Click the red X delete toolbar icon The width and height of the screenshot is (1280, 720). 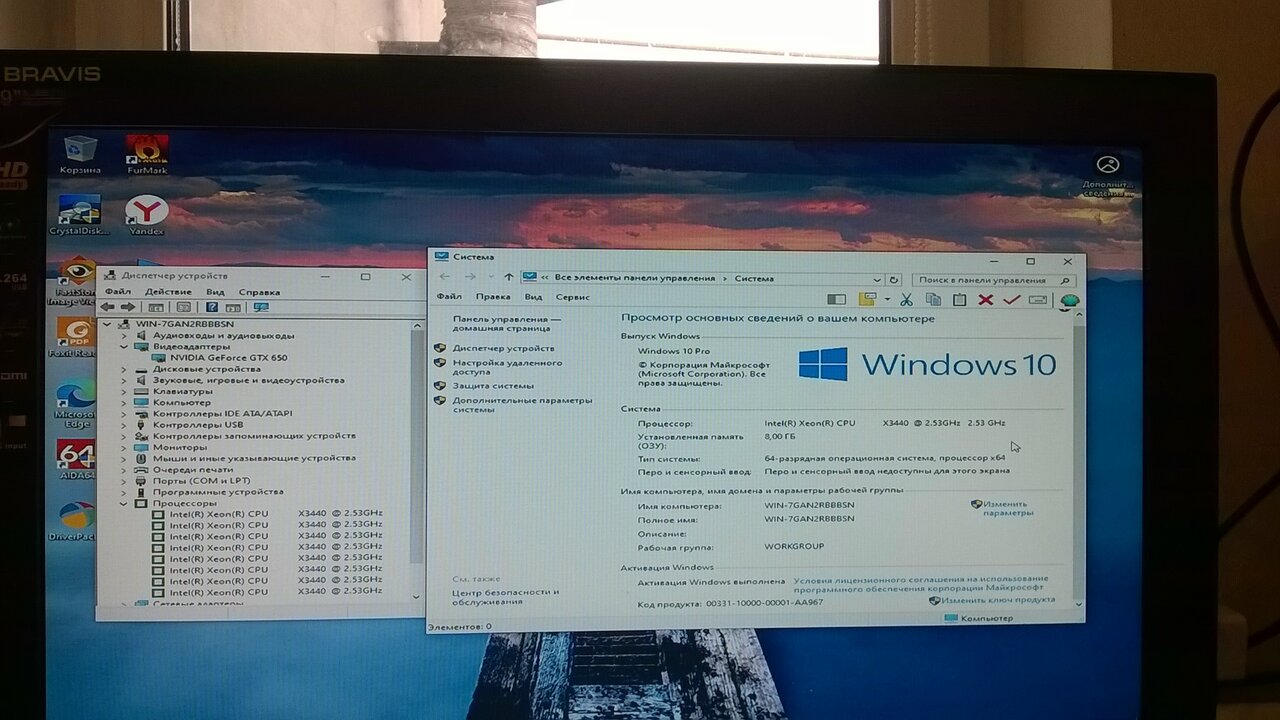click(985, 299)
